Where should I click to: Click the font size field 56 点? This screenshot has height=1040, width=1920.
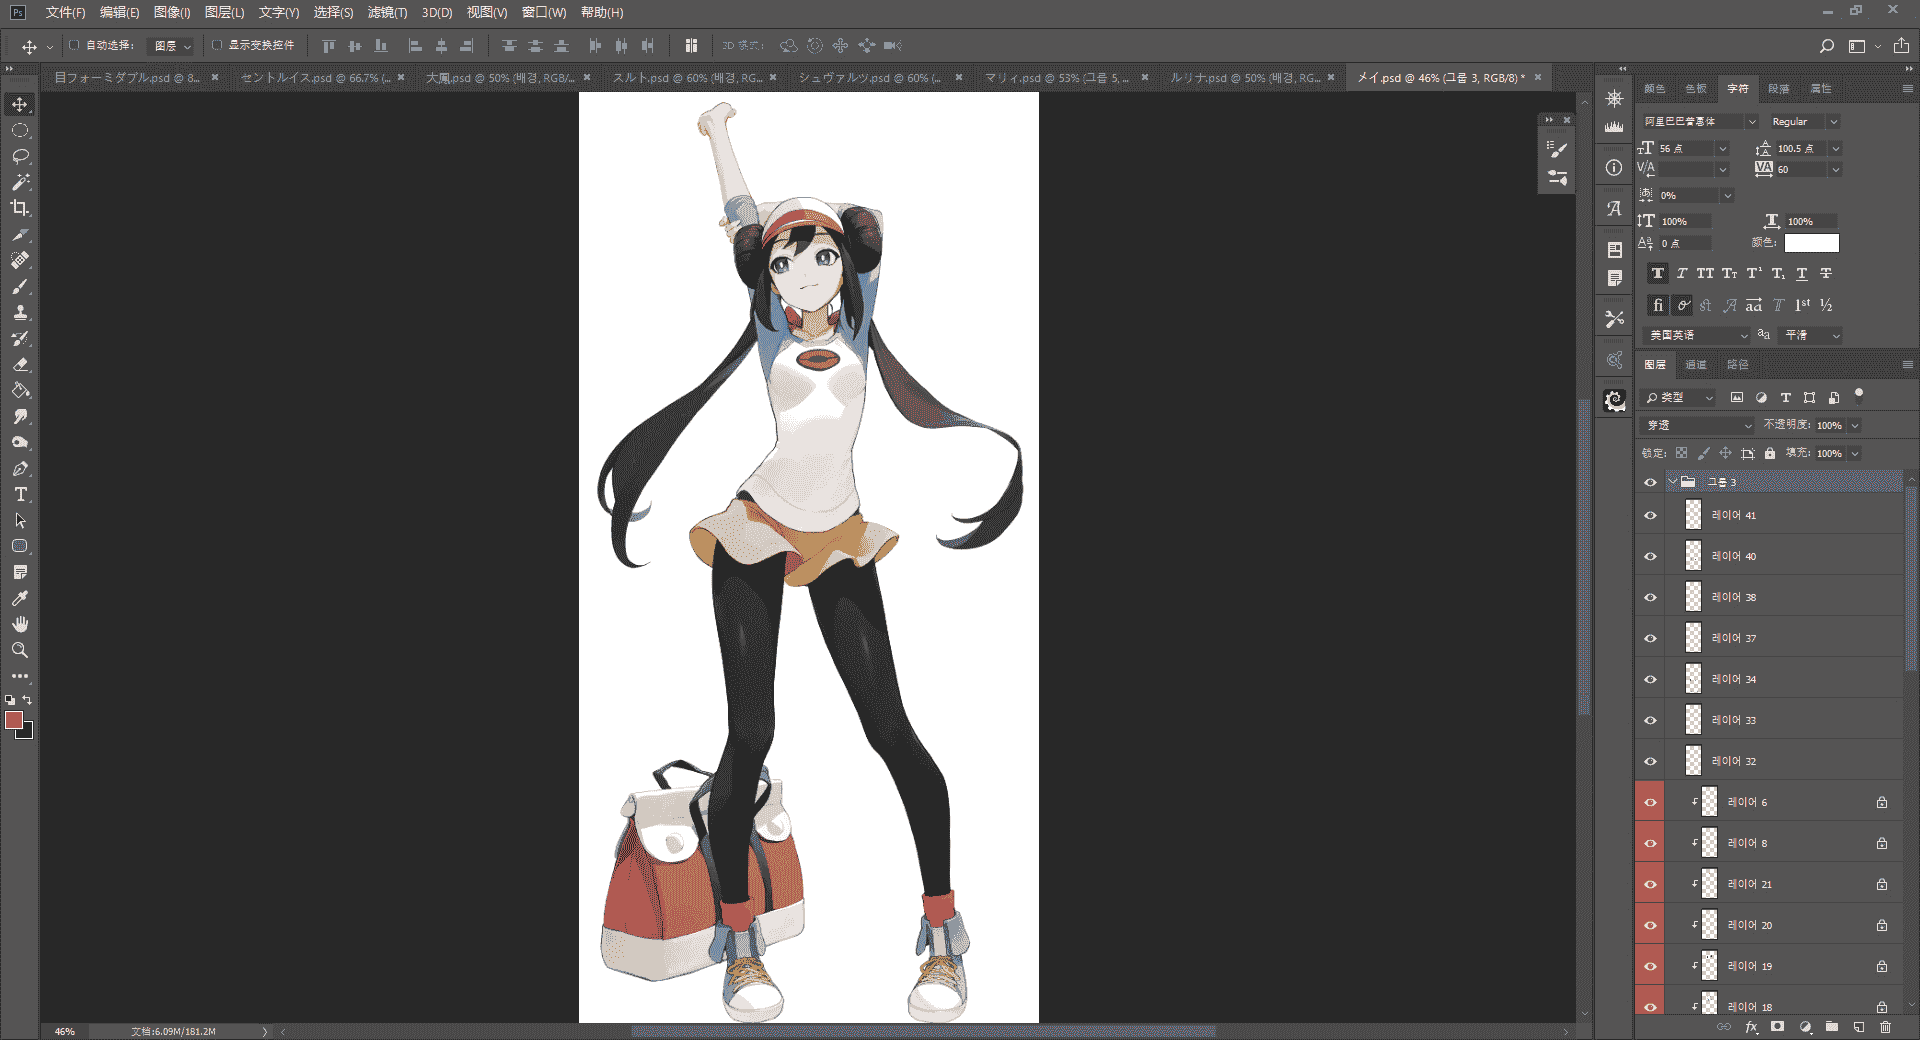(x=1685, y=148)
